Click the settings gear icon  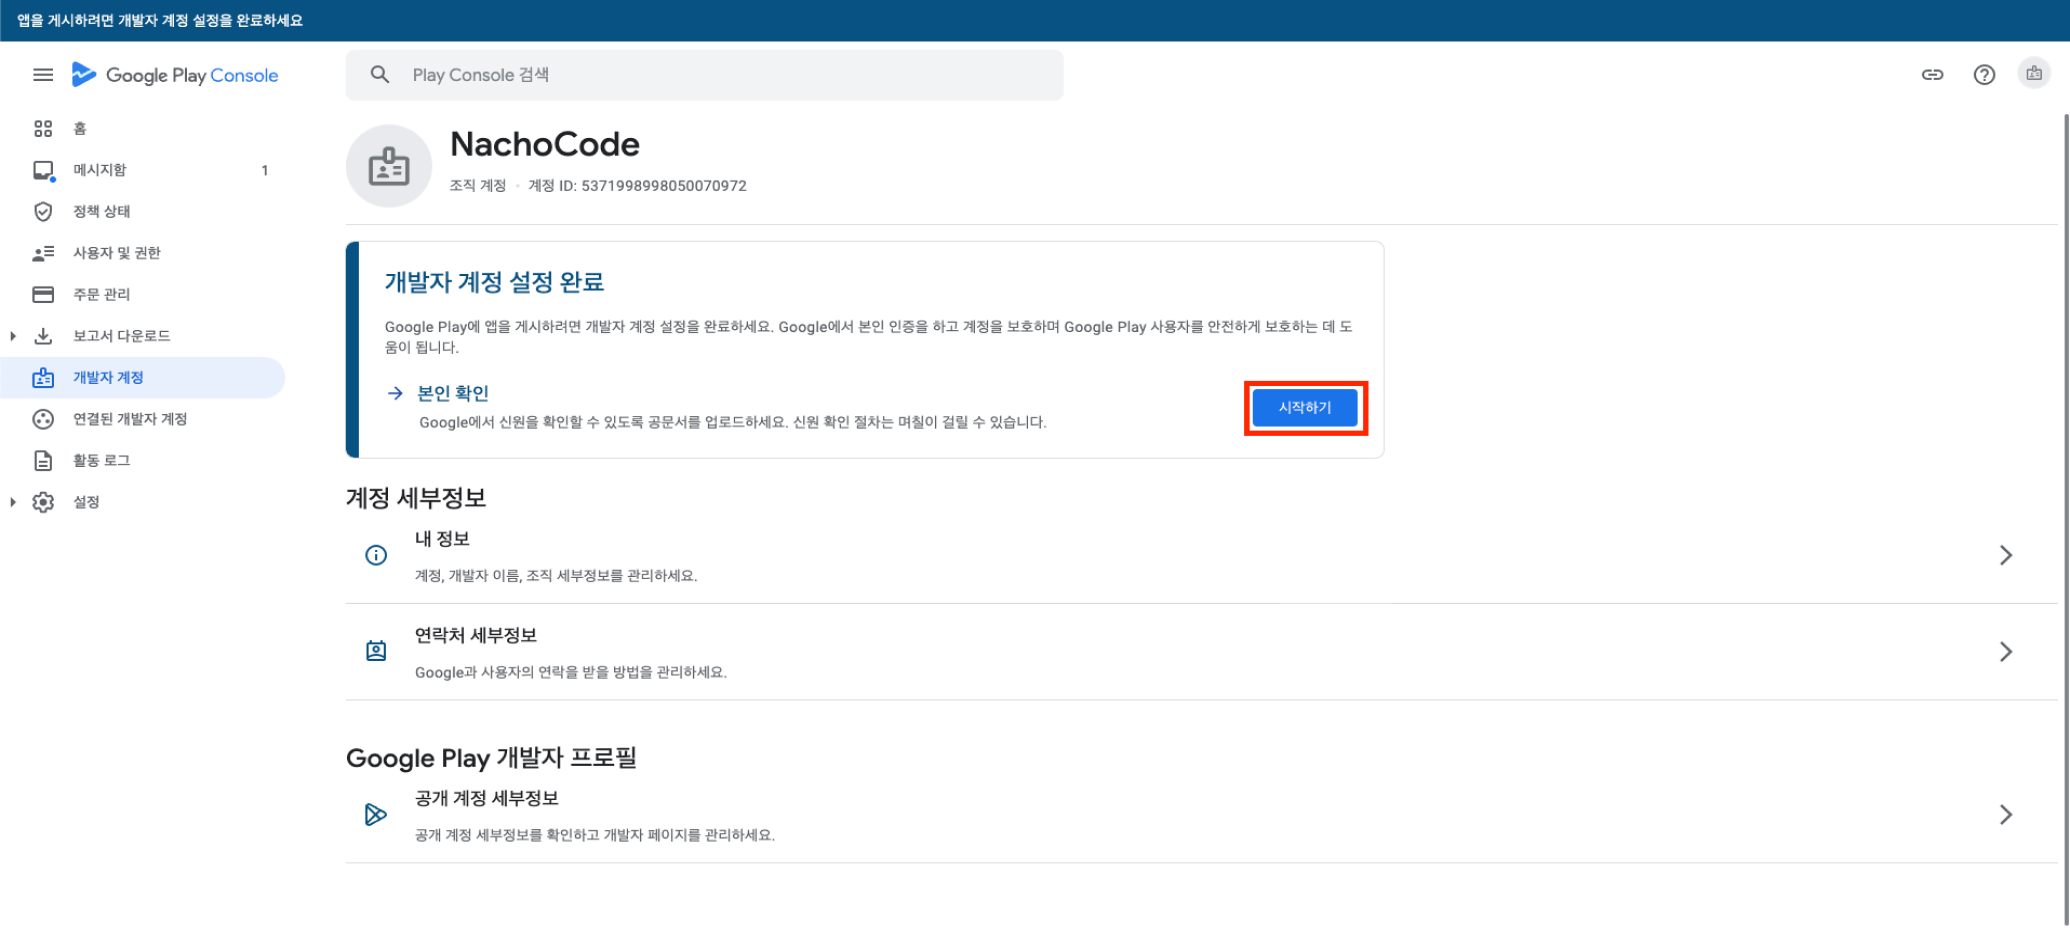click(x=43, y=503)
